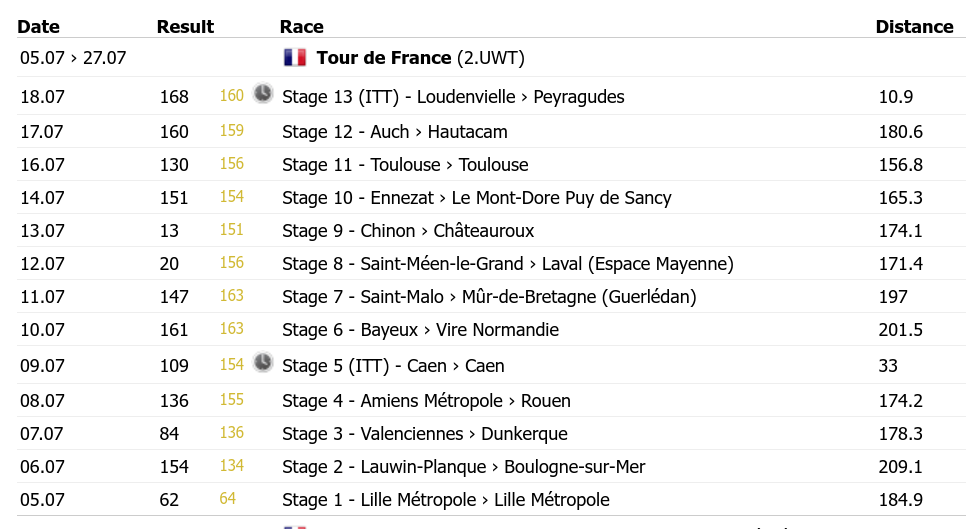The height and width of the screenshot is (529, 966).
Task: Open Stage 11 Toulouse › Toulouse
Action: (405, 165)
